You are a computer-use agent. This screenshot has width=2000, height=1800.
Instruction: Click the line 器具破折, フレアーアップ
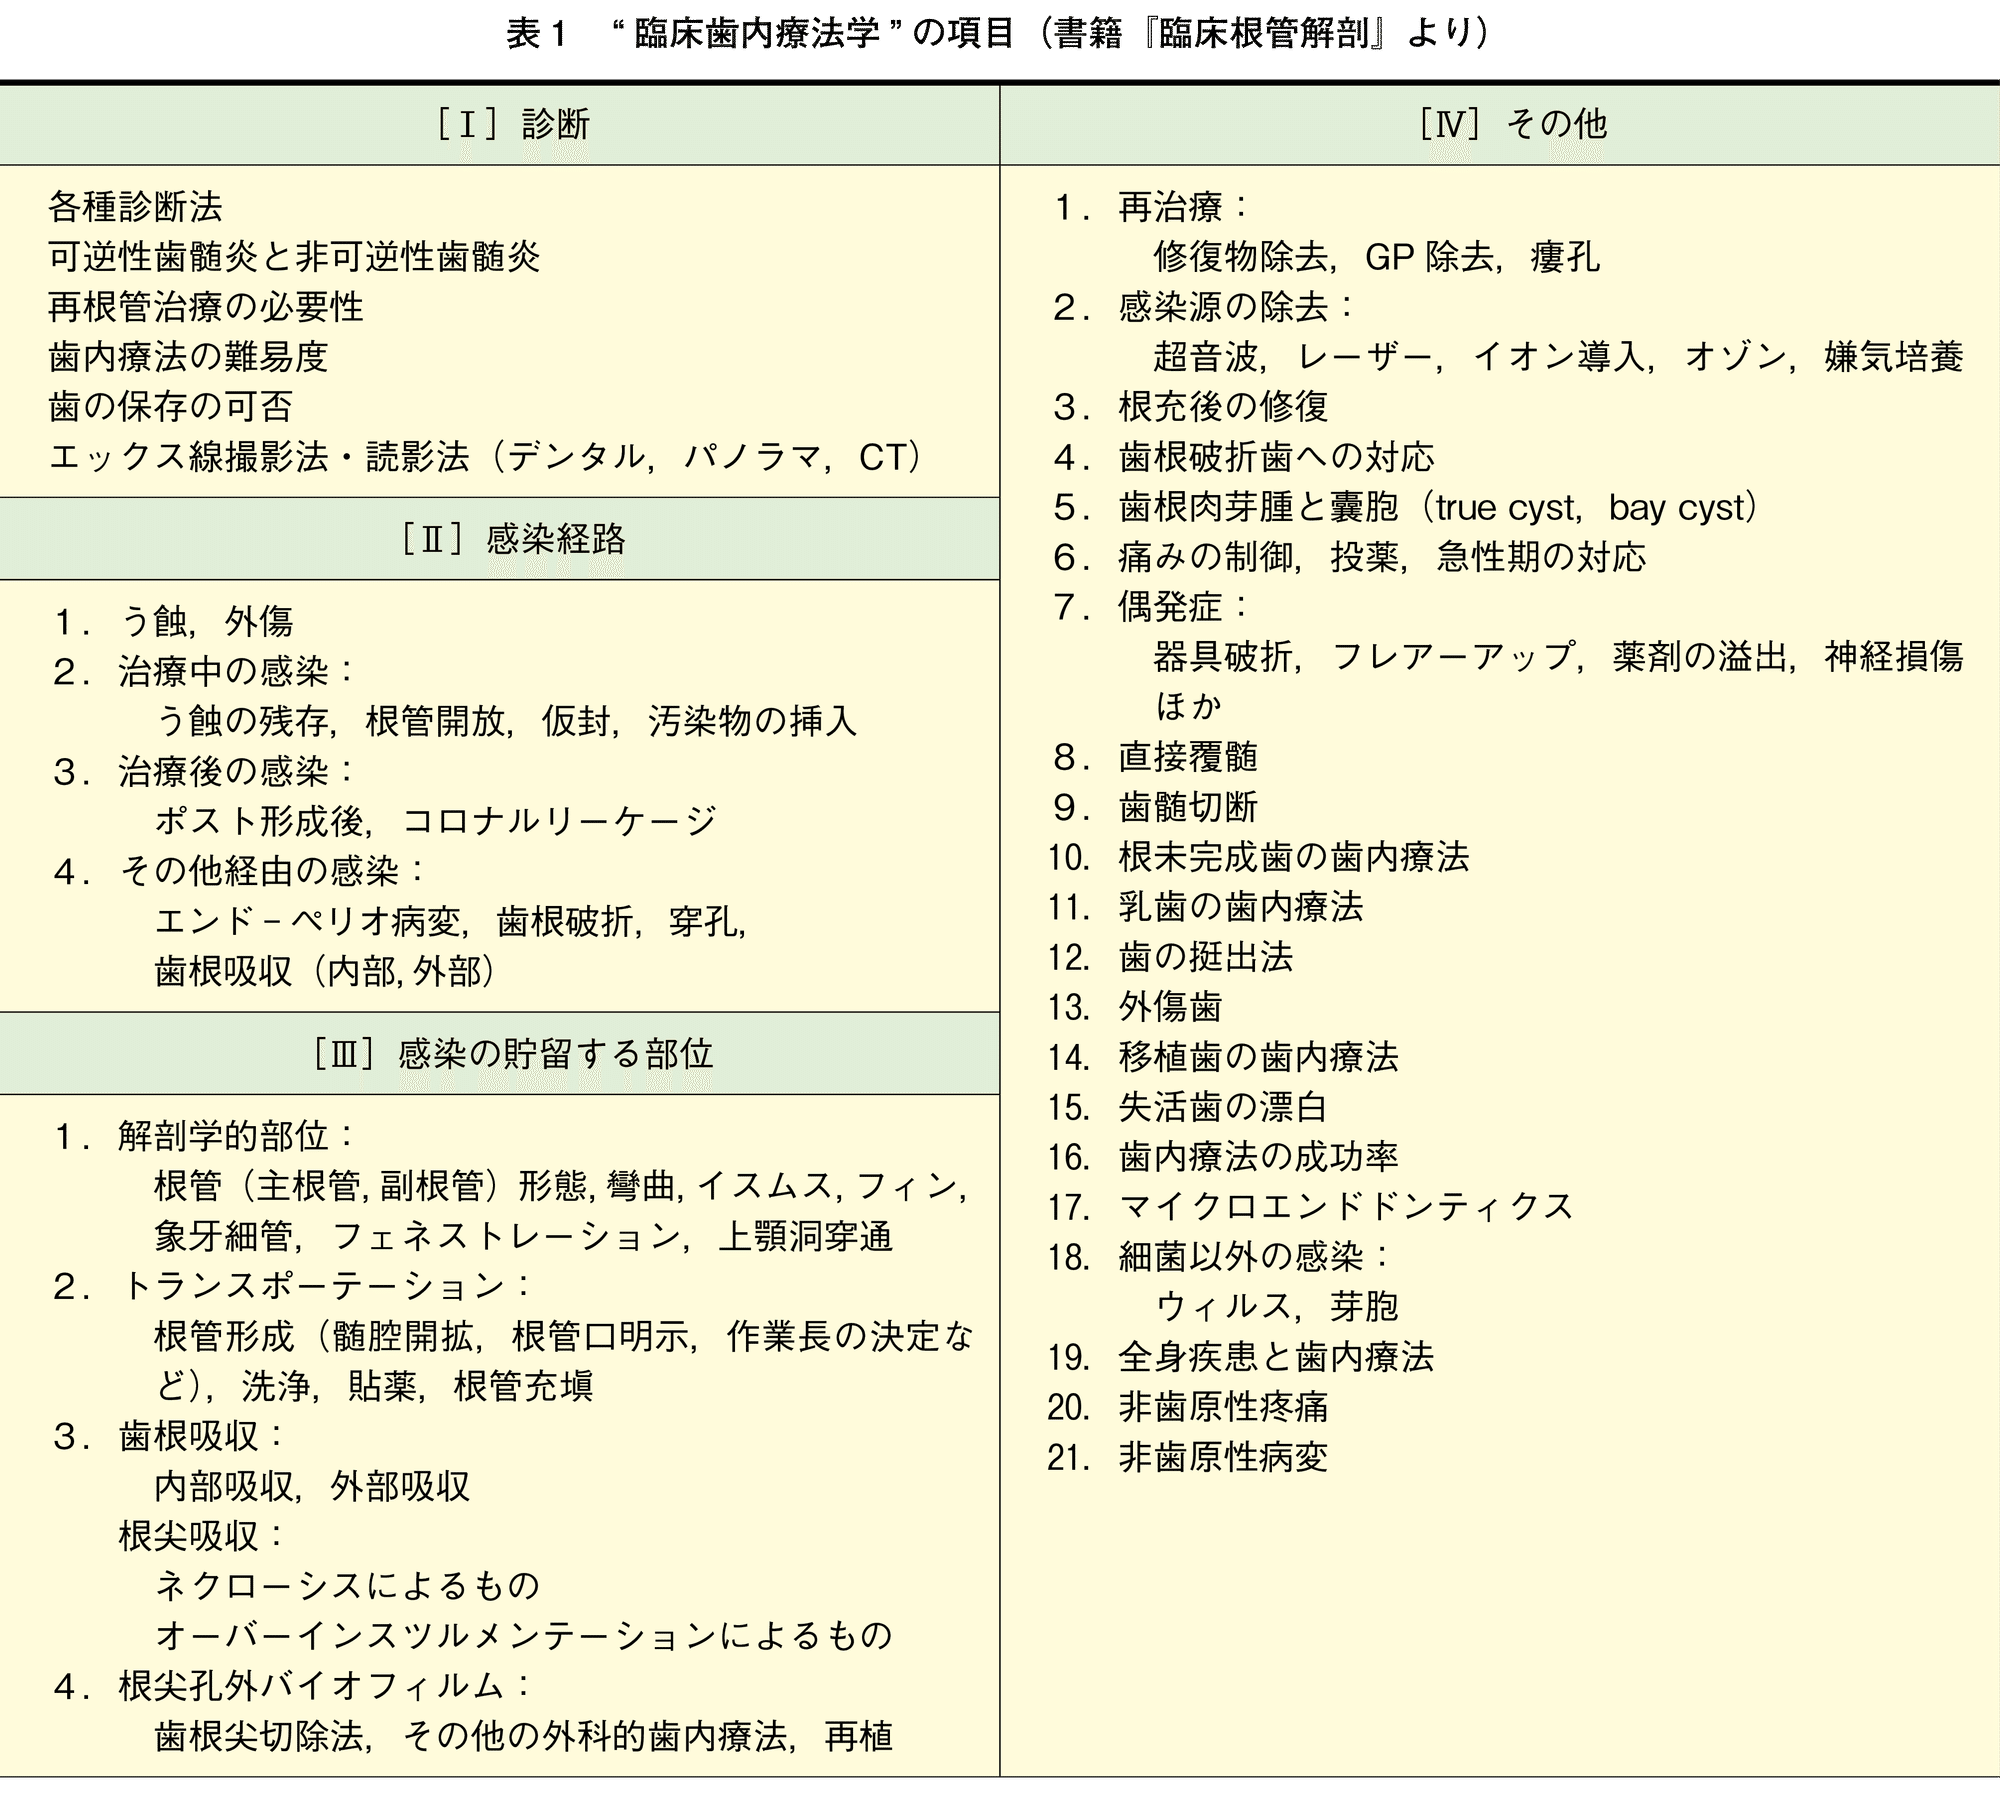(1559, 657)
